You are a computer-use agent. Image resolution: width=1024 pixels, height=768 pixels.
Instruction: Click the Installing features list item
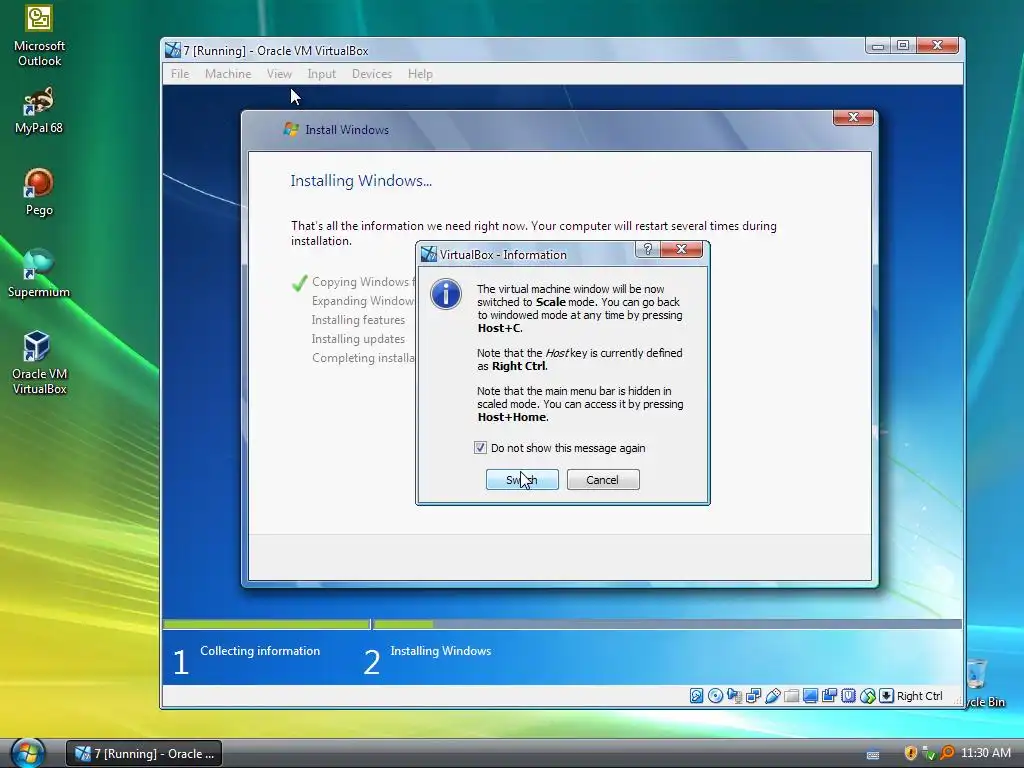tap(358, 320)
